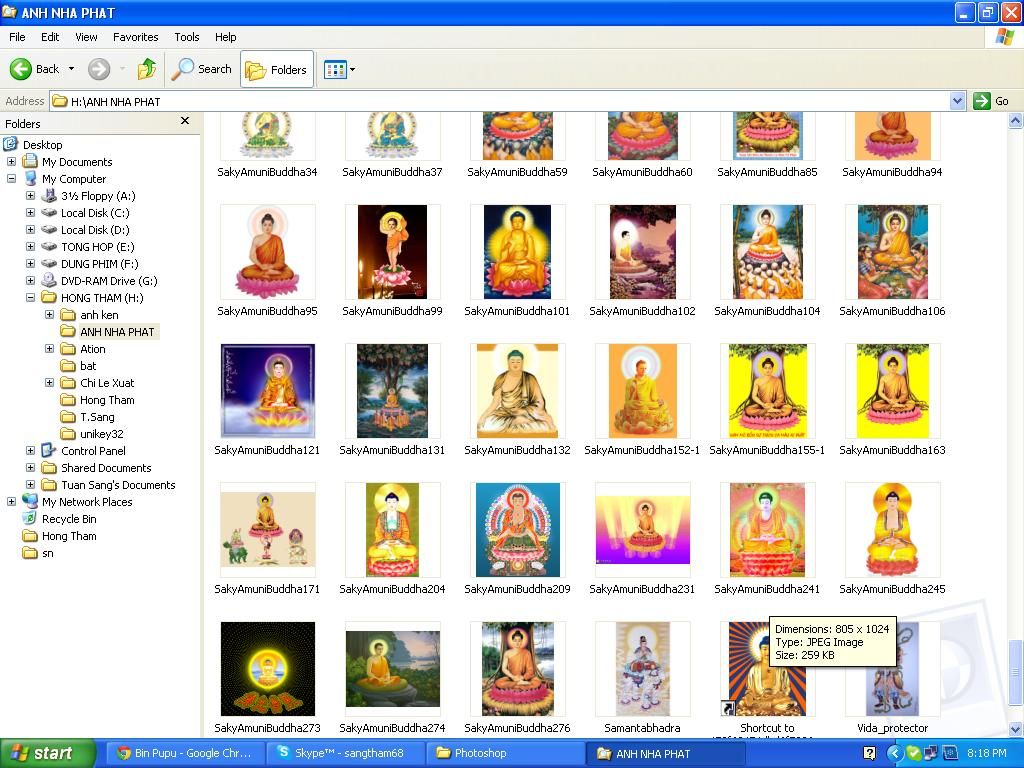The height and width of the screenshot is (768, 1024).
Task: Expand TONG HOP (E:) node
Action: pyautogui.click(x=30, y=246)
